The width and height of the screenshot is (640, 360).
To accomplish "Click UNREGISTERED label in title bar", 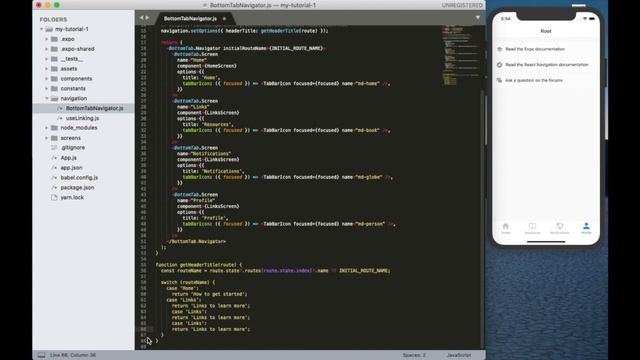I will [x=462, y=5].
